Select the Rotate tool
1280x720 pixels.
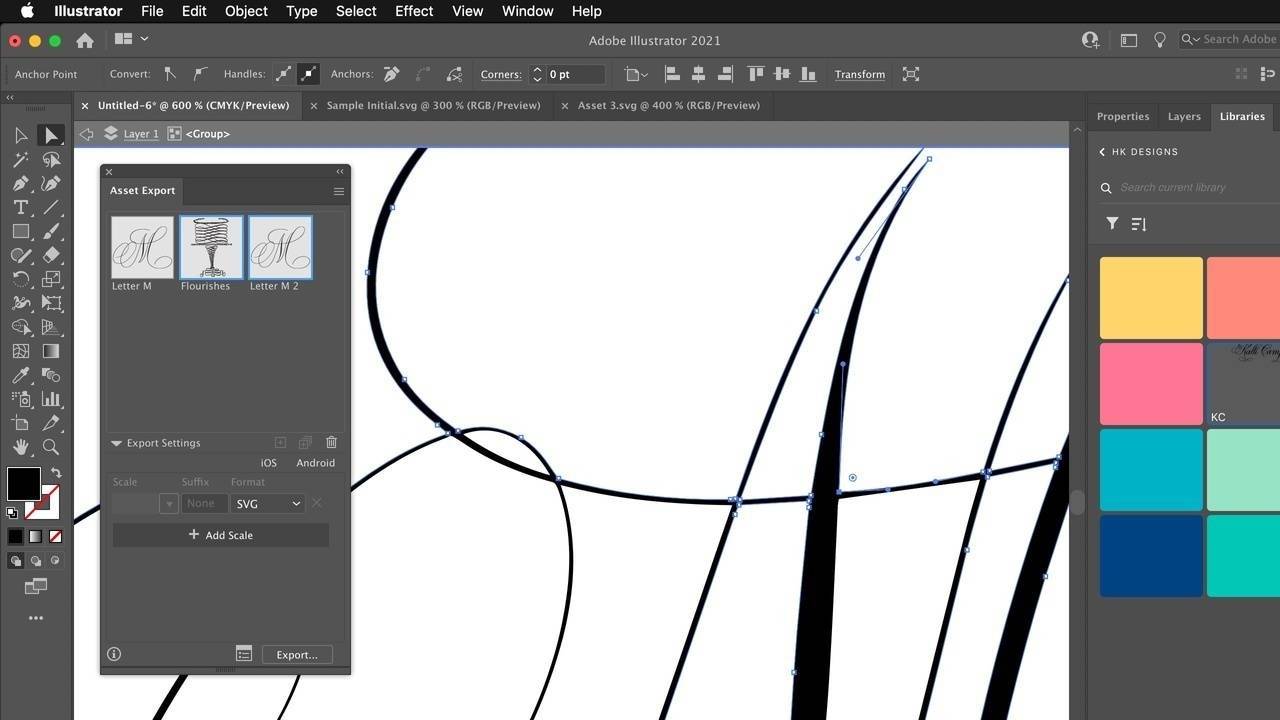click(21, 279)
